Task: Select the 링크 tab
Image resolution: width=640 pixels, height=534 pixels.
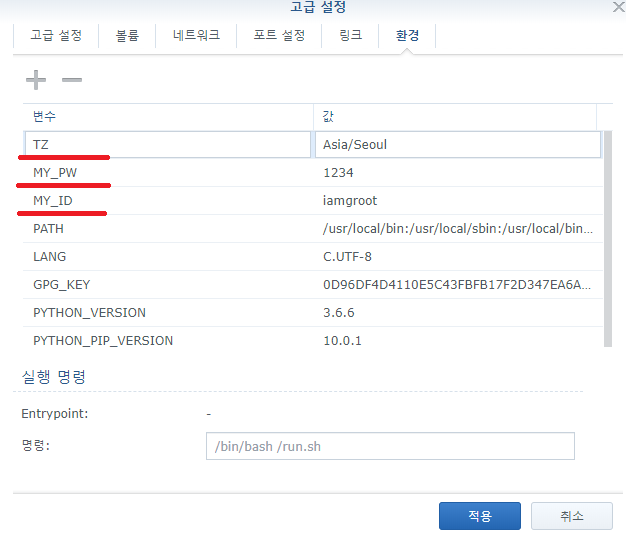Action: pos(348,36)
